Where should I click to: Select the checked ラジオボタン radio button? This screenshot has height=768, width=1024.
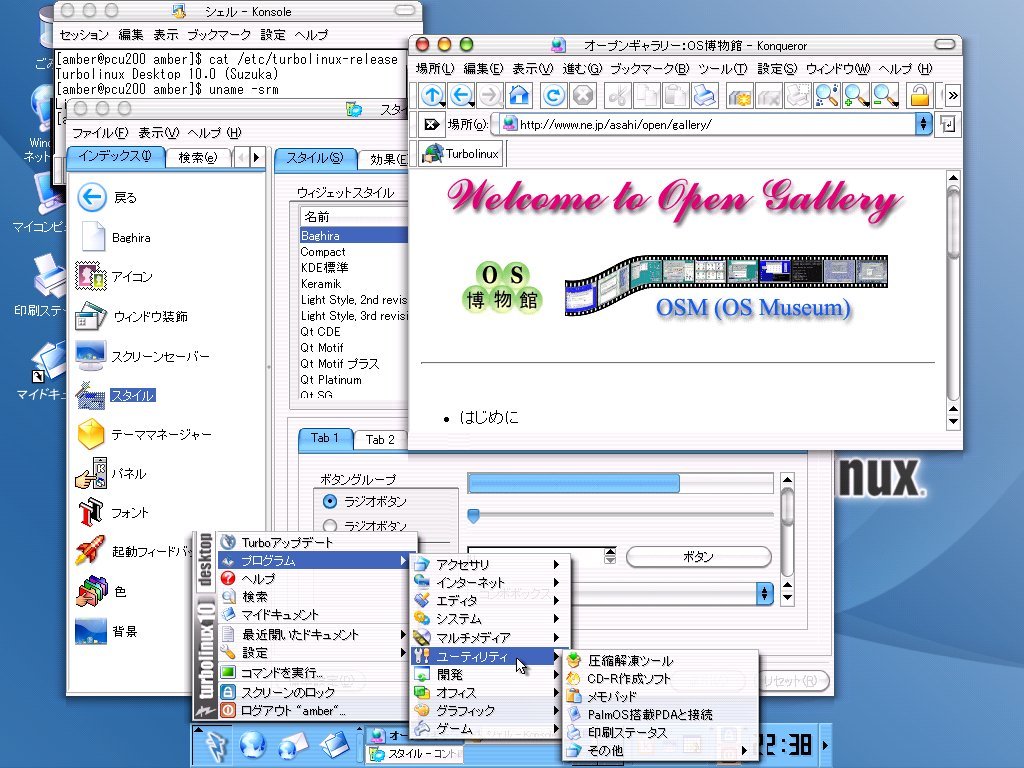[x=330, y=502]
